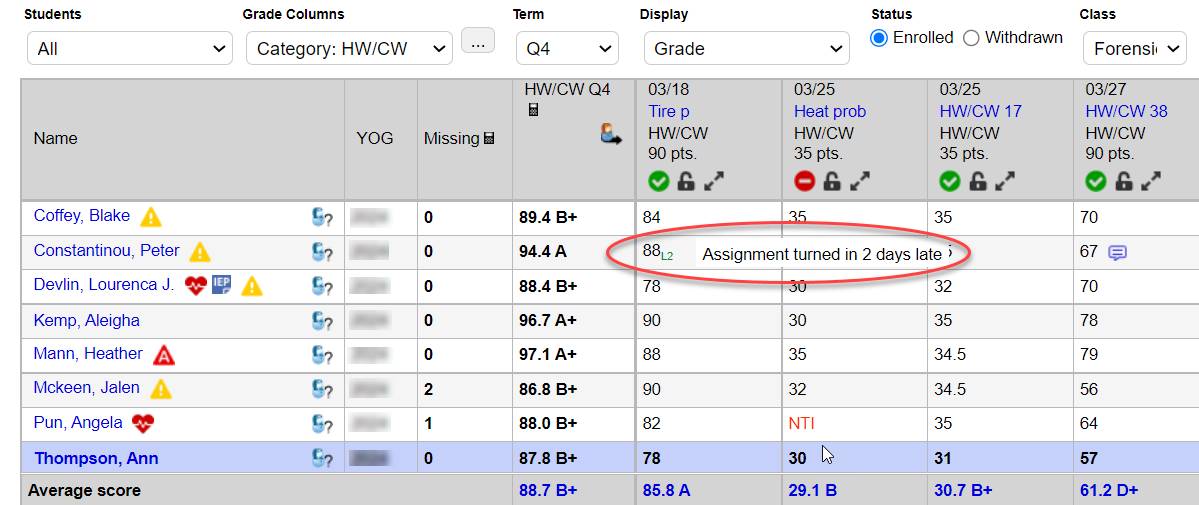
Task: Click the red no-entry icon under Heat prob
Action: point(804,181)
